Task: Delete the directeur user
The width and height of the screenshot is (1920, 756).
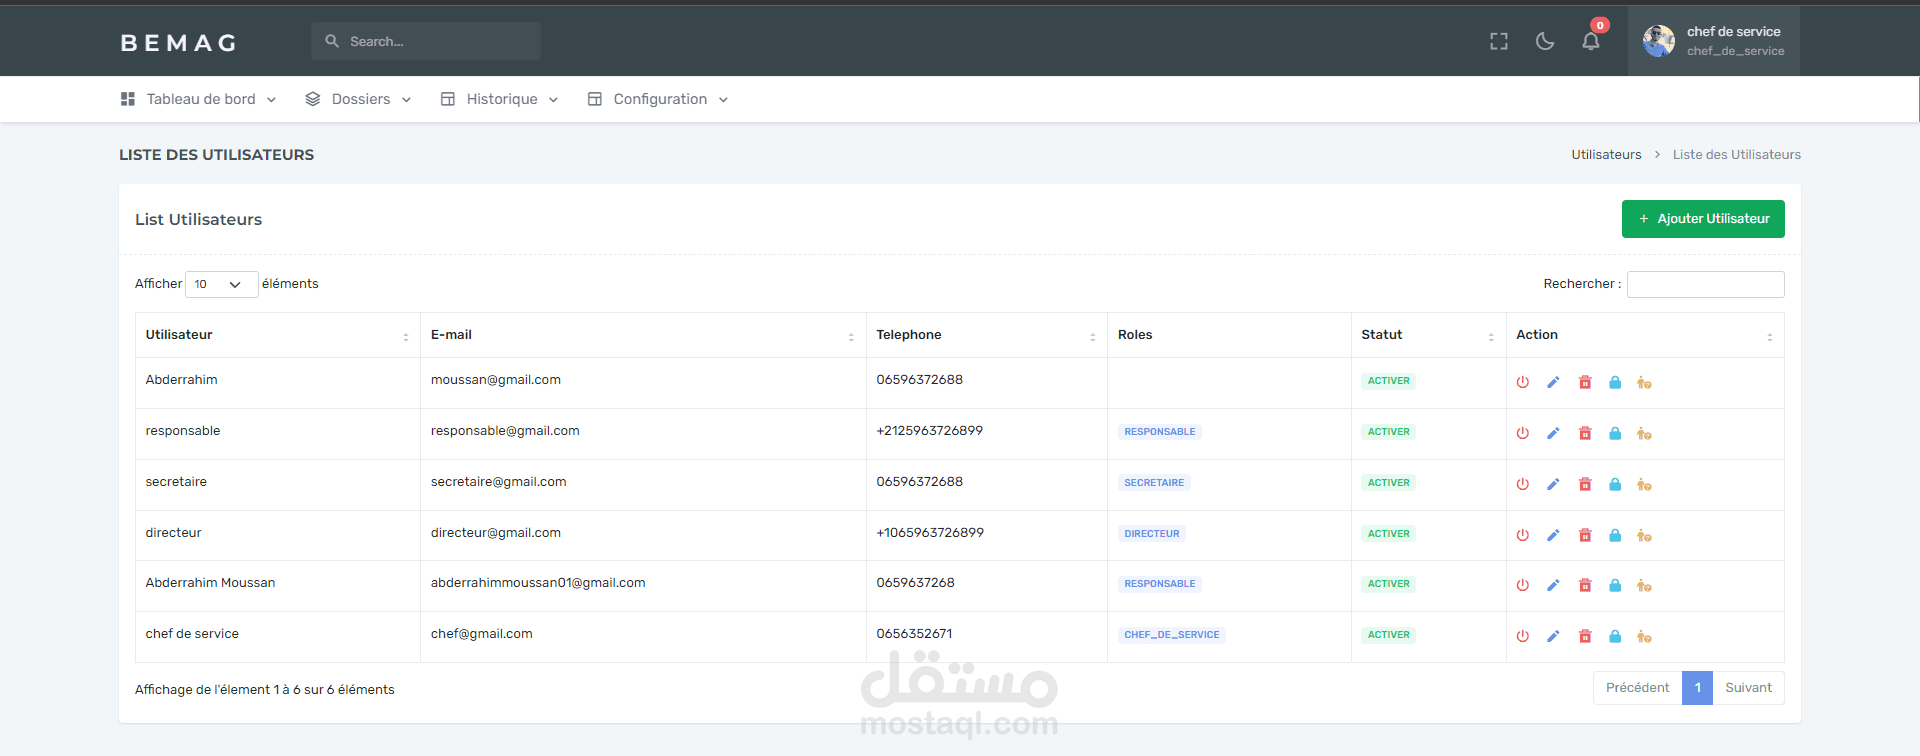Action: (1585, 535)
